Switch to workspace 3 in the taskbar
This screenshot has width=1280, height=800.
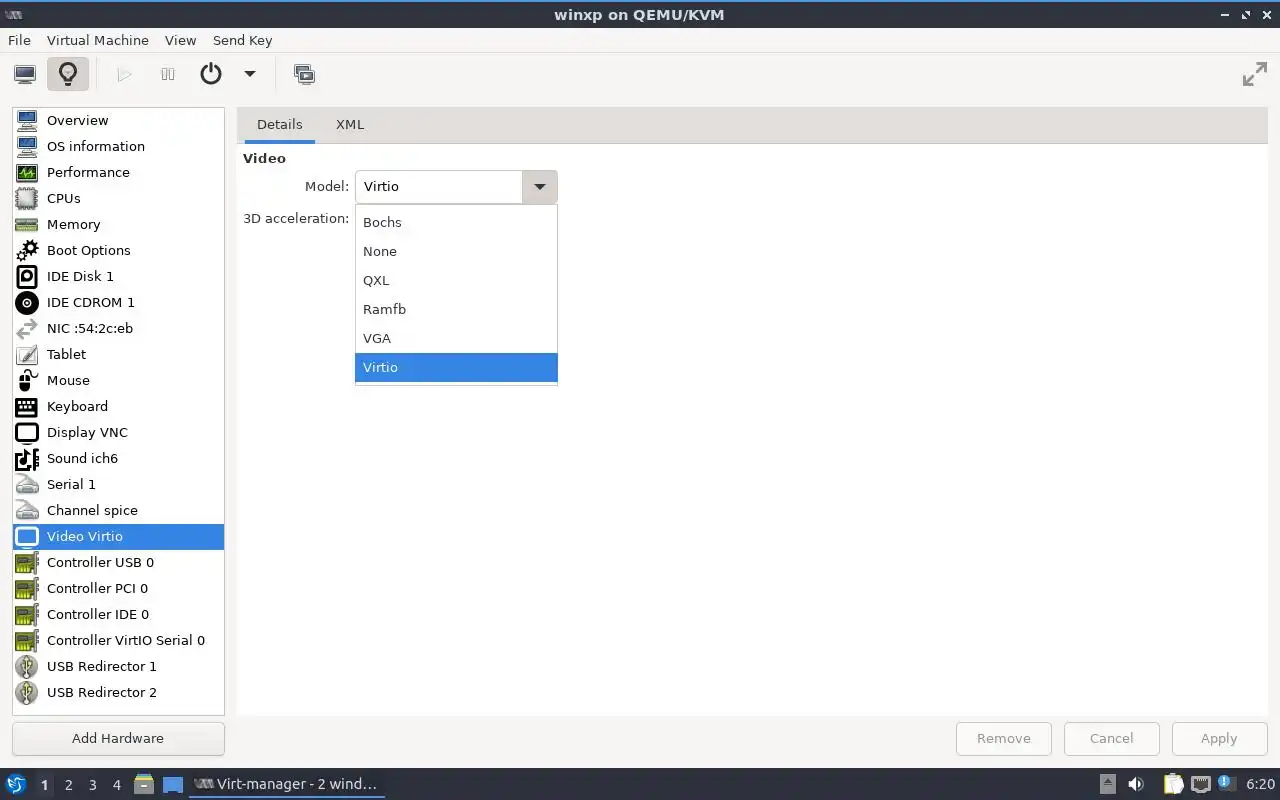(x=93, y=785)
